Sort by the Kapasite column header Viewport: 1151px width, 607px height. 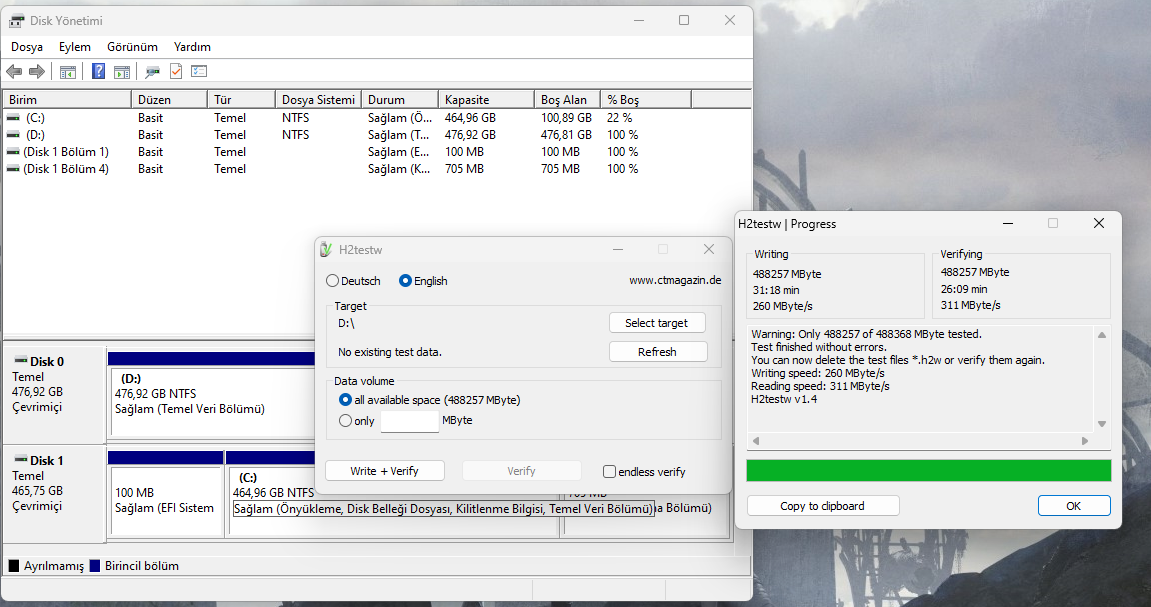point(486,99)
